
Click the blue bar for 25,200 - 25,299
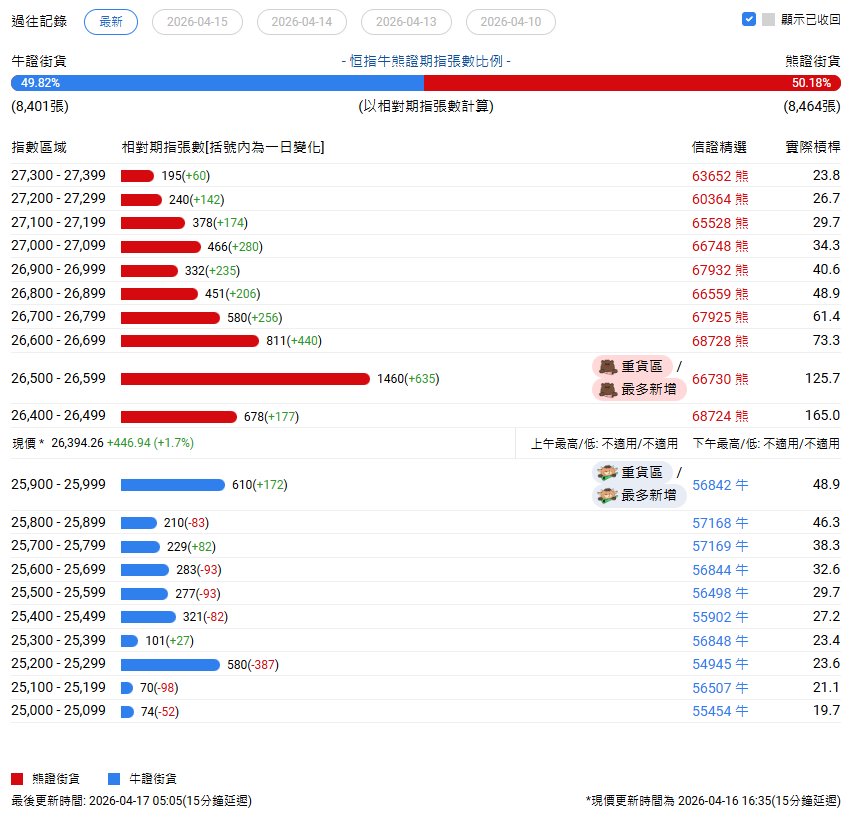170,665
